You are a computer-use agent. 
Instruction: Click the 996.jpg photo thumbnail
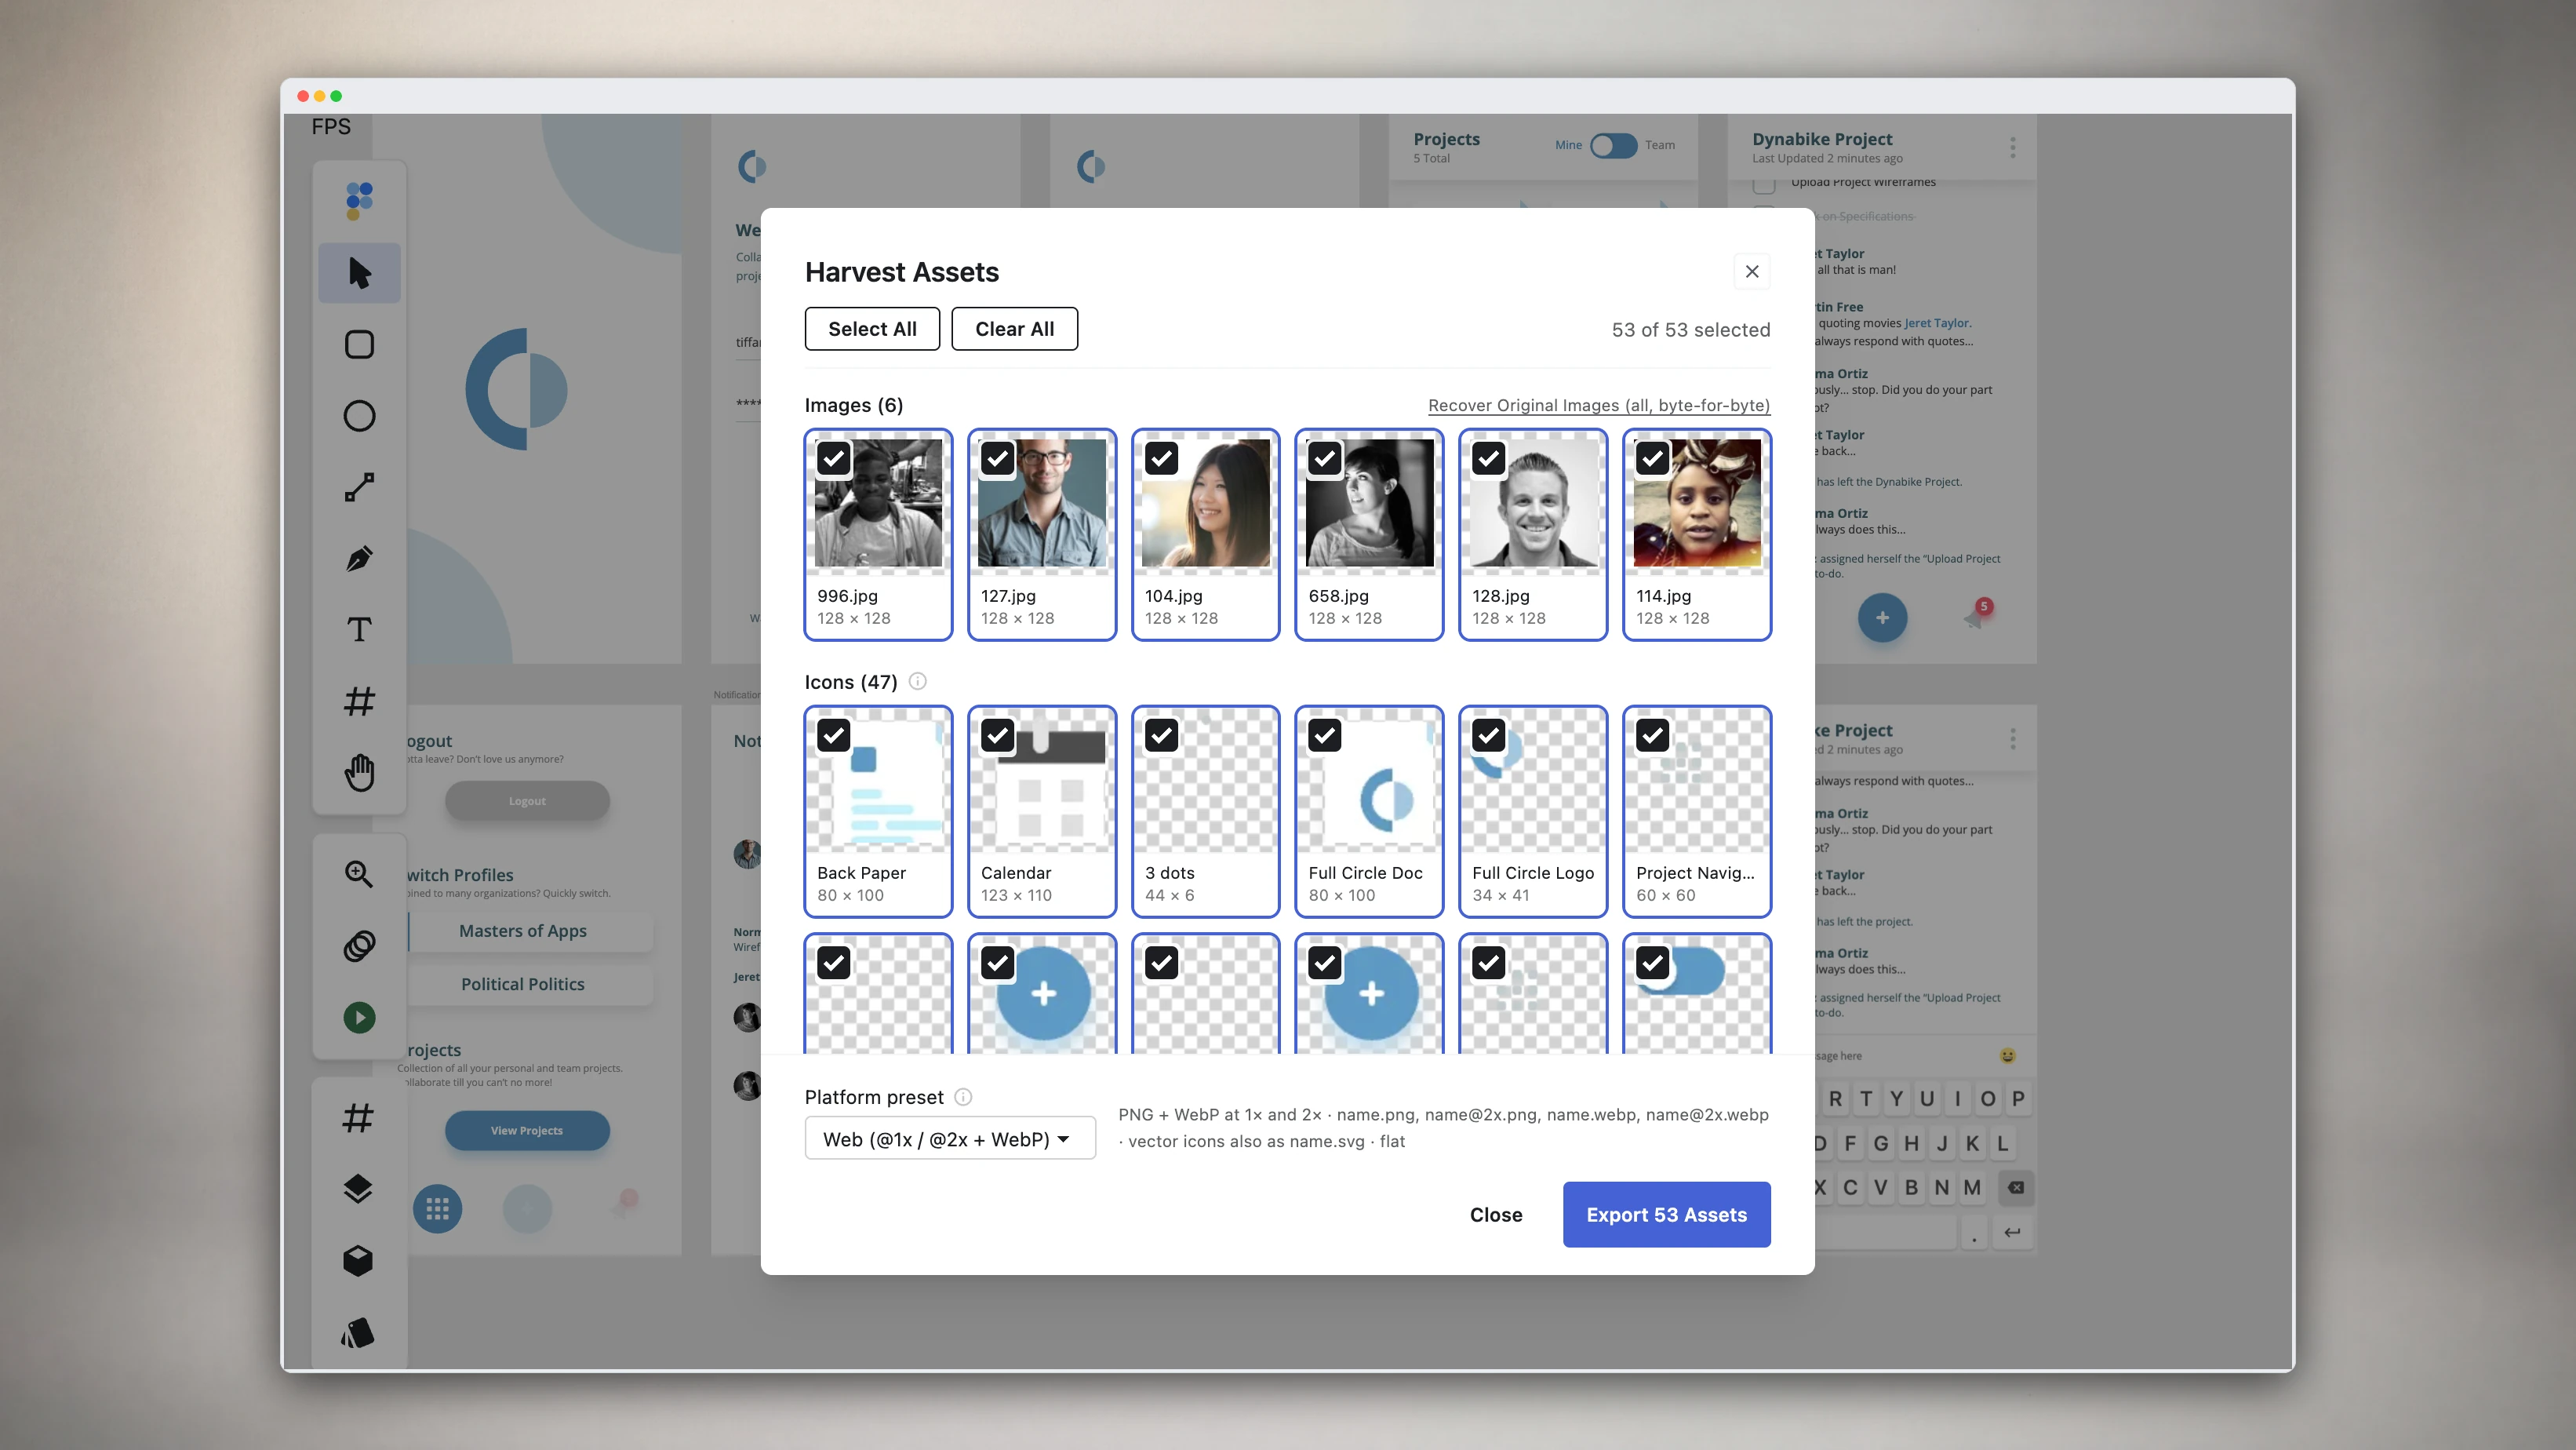(x=878, y=503)
